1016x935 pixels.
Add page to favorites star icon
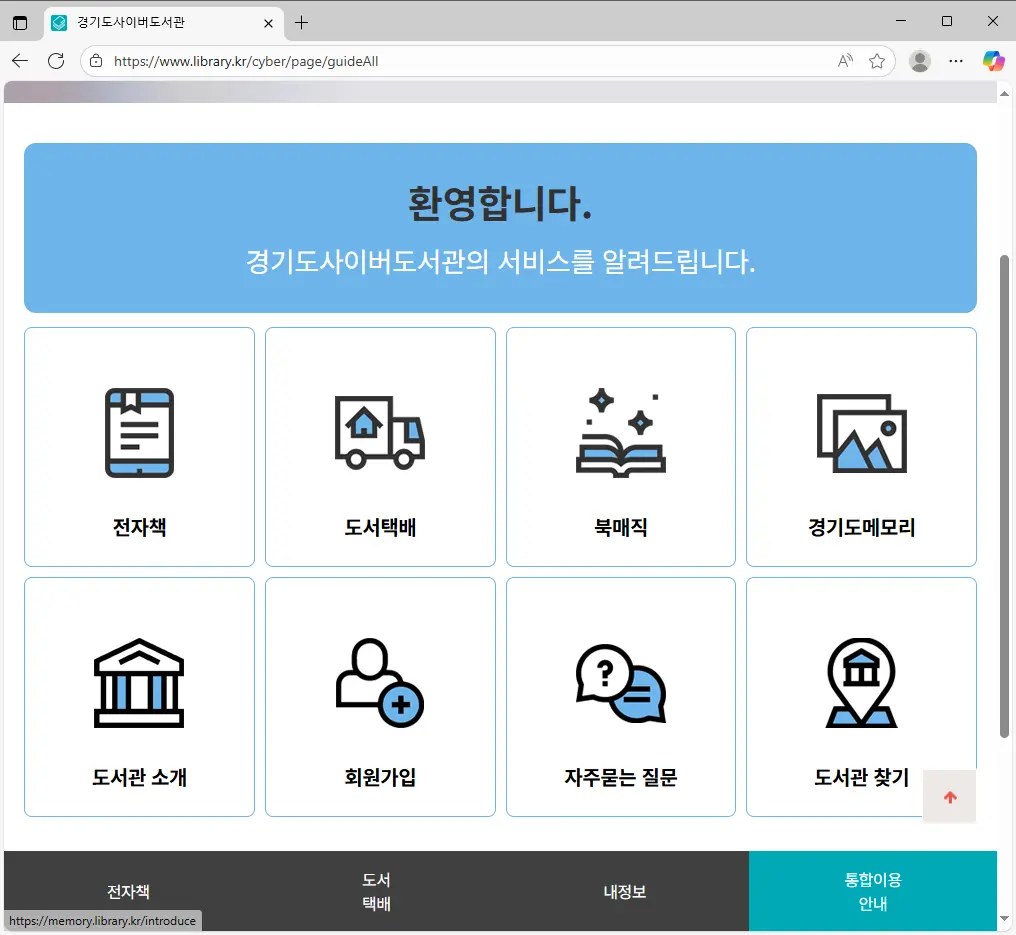tap(877, 61)
